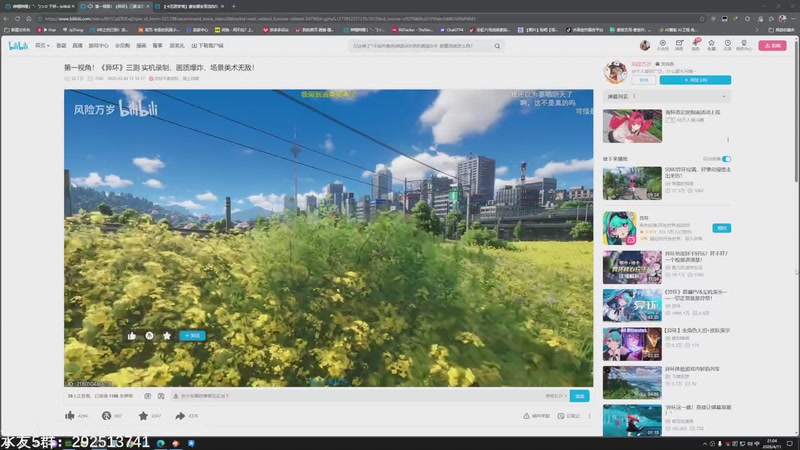Toggle danmaku display icon next to viewer count

147,396
